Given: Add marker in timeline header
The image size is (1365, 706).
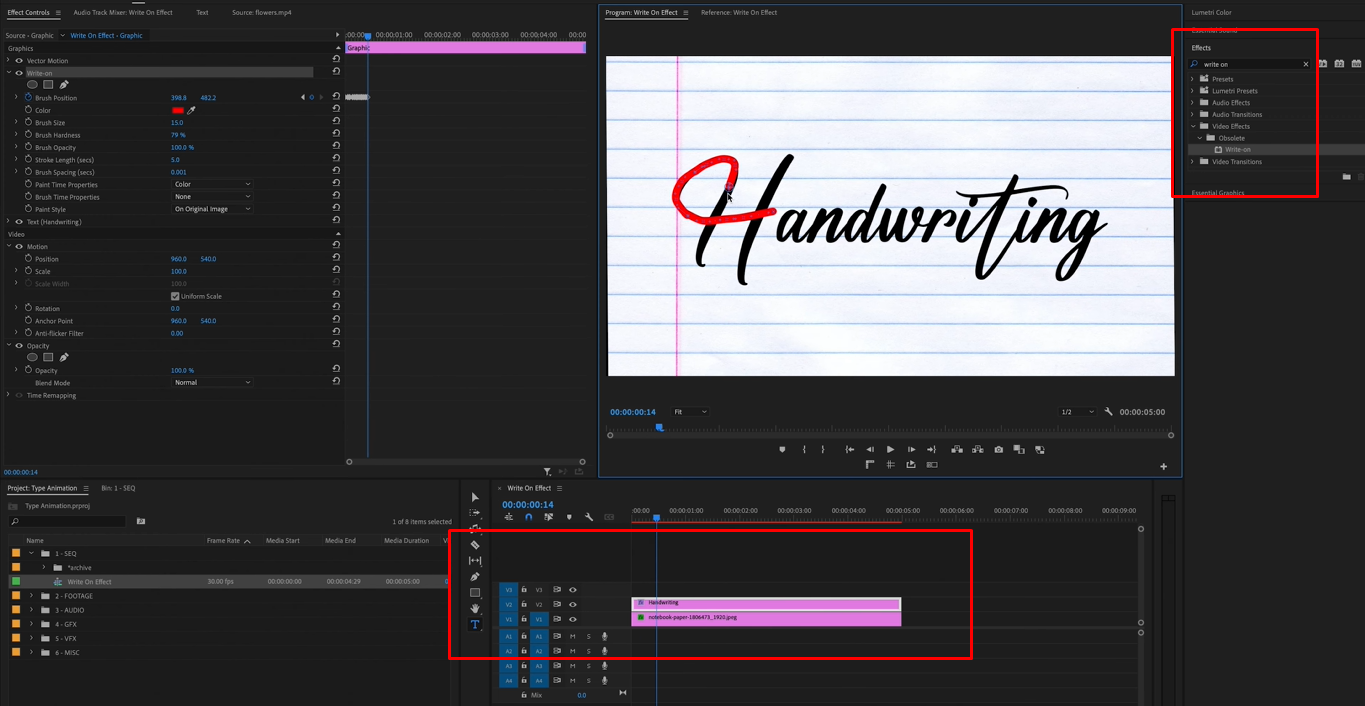Looking at the screenshot, I should (x=569, y=517).
